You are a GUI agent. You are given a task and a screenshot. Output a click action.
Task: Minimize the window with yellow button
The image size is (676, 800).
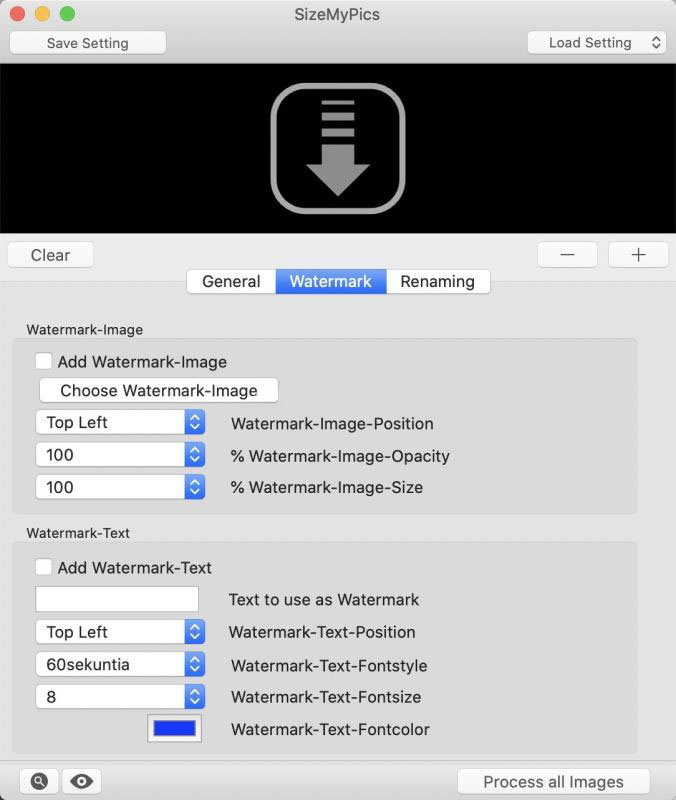point(42,13)
